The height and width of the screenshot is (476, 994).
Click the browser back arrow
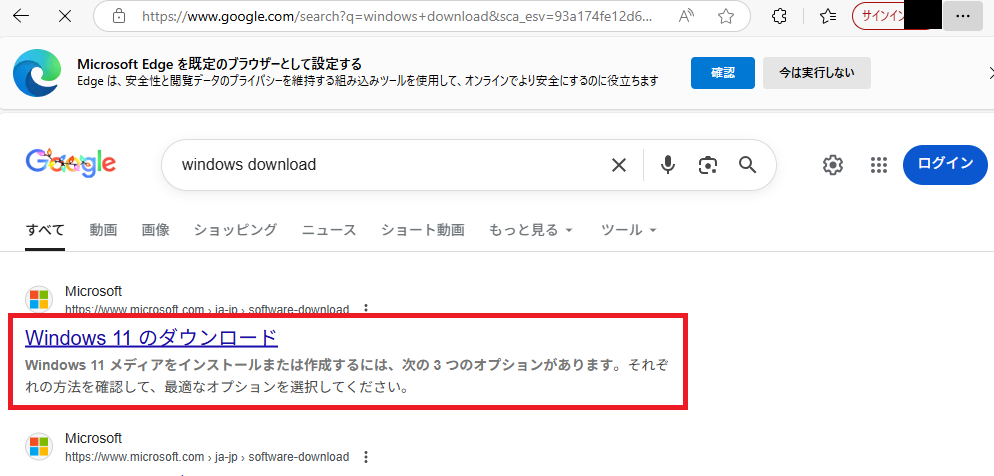[x=20, y=16]
